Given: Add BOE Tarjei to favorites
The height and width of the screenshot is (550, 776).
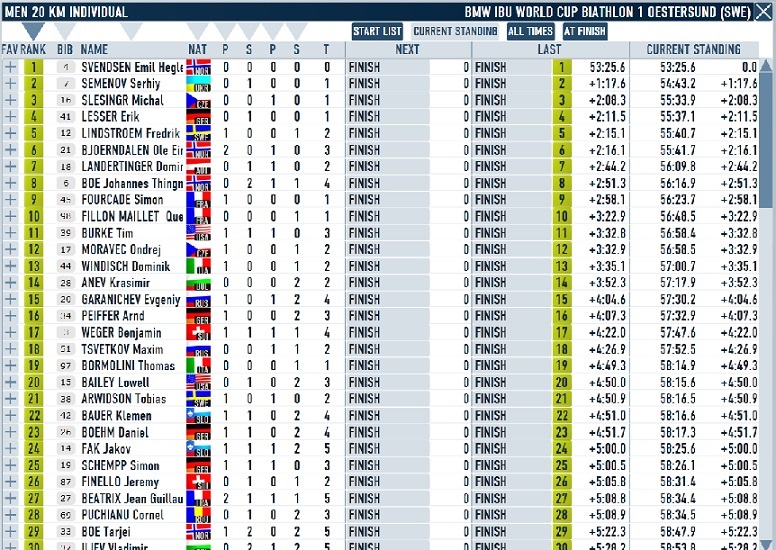Looking at the screenshot, I should click(10, 532).
